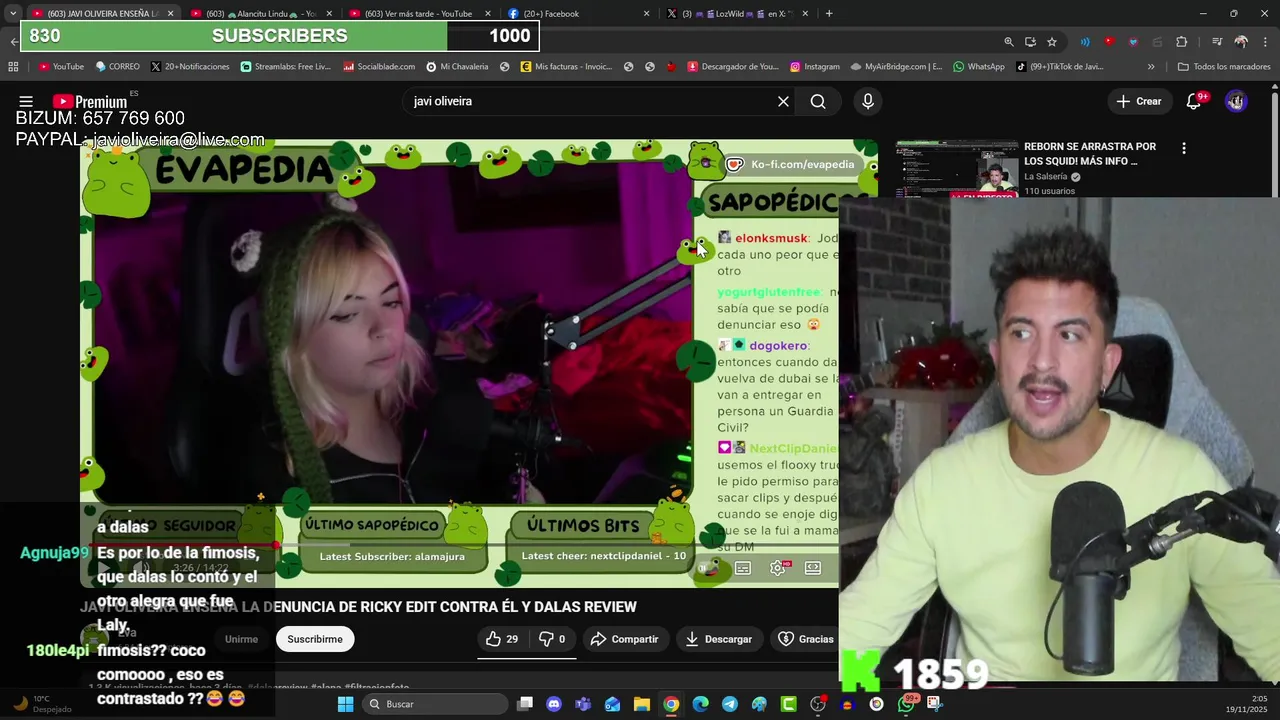Open Camtasia green icon on taskbar
This screenshot has width=1280, height=720.
coord(788,704)
